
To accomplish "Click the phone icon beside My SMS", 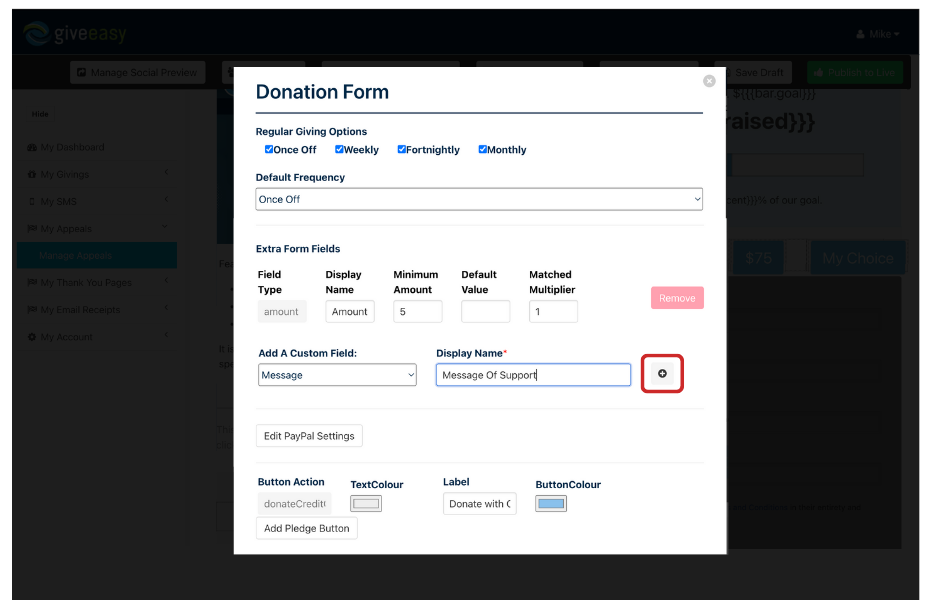I will 34,201.
